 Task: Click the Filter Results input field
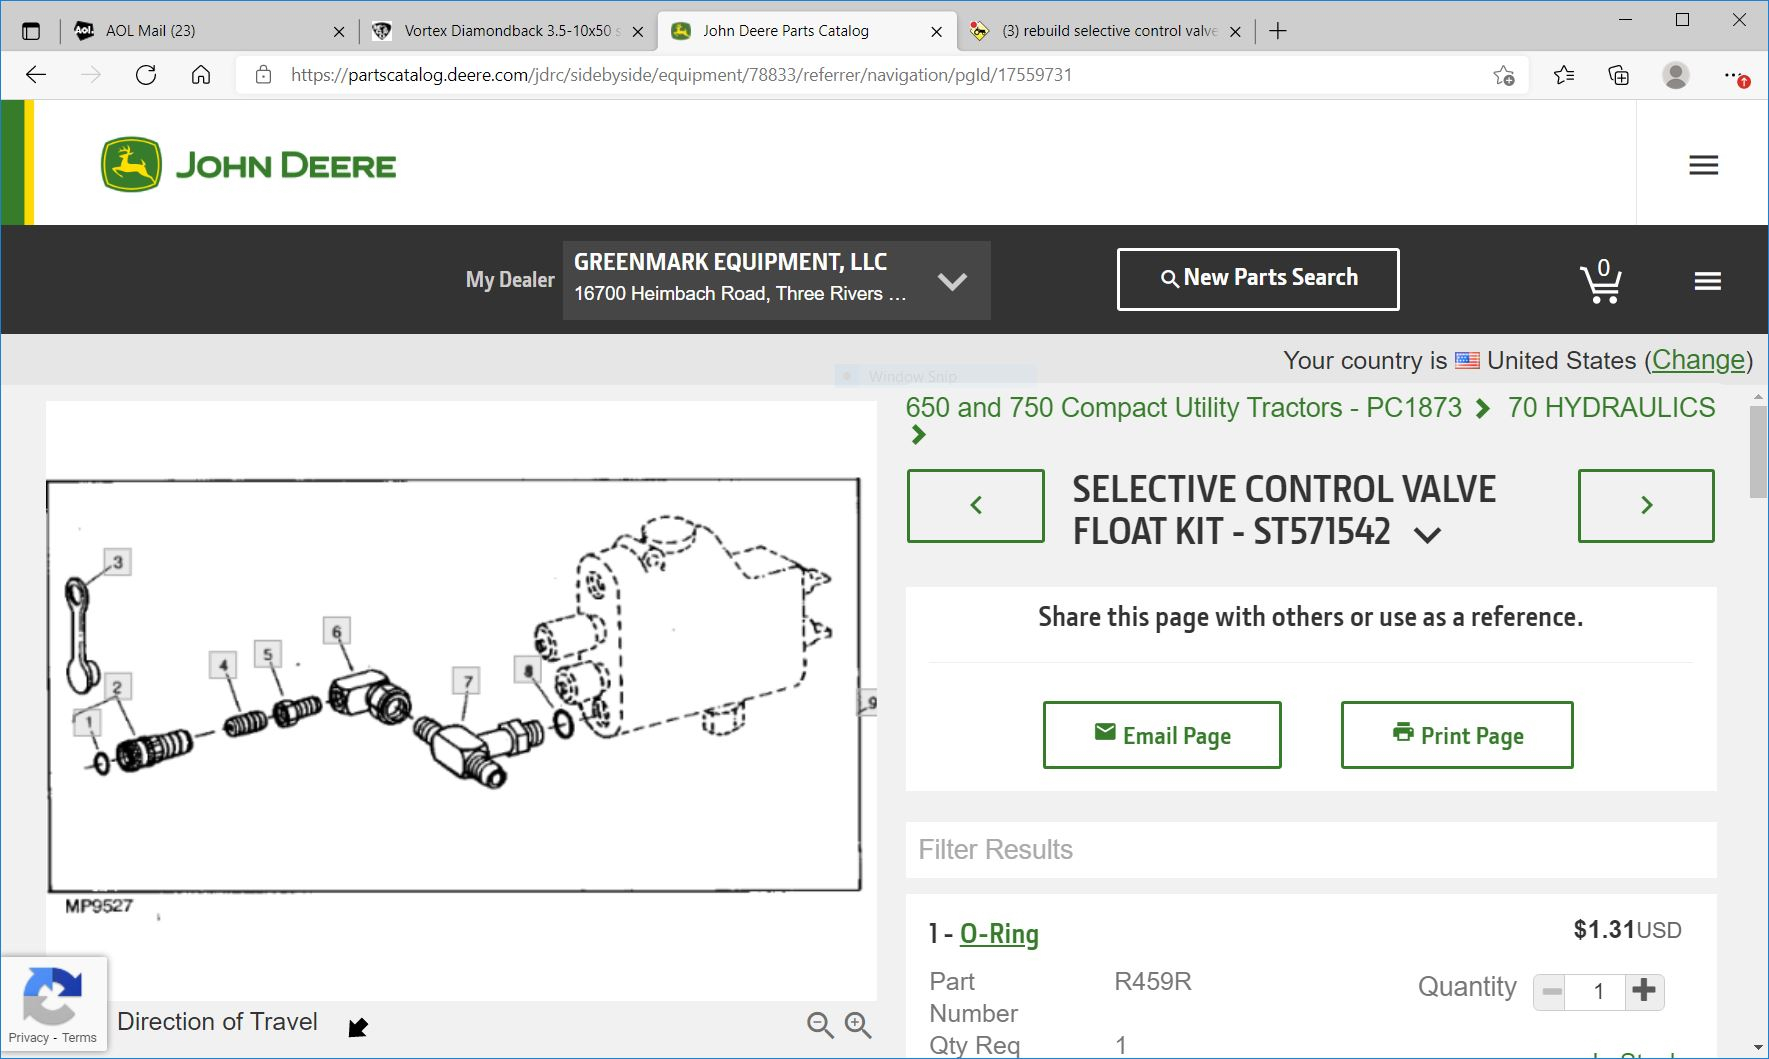(x=1310, y=850)
